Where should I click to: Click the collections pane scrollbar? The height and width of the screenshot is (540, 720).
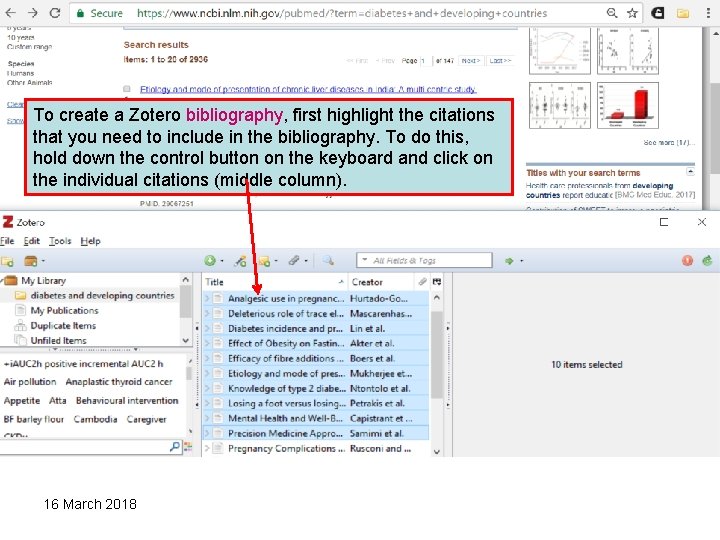(x=185, y=302)
